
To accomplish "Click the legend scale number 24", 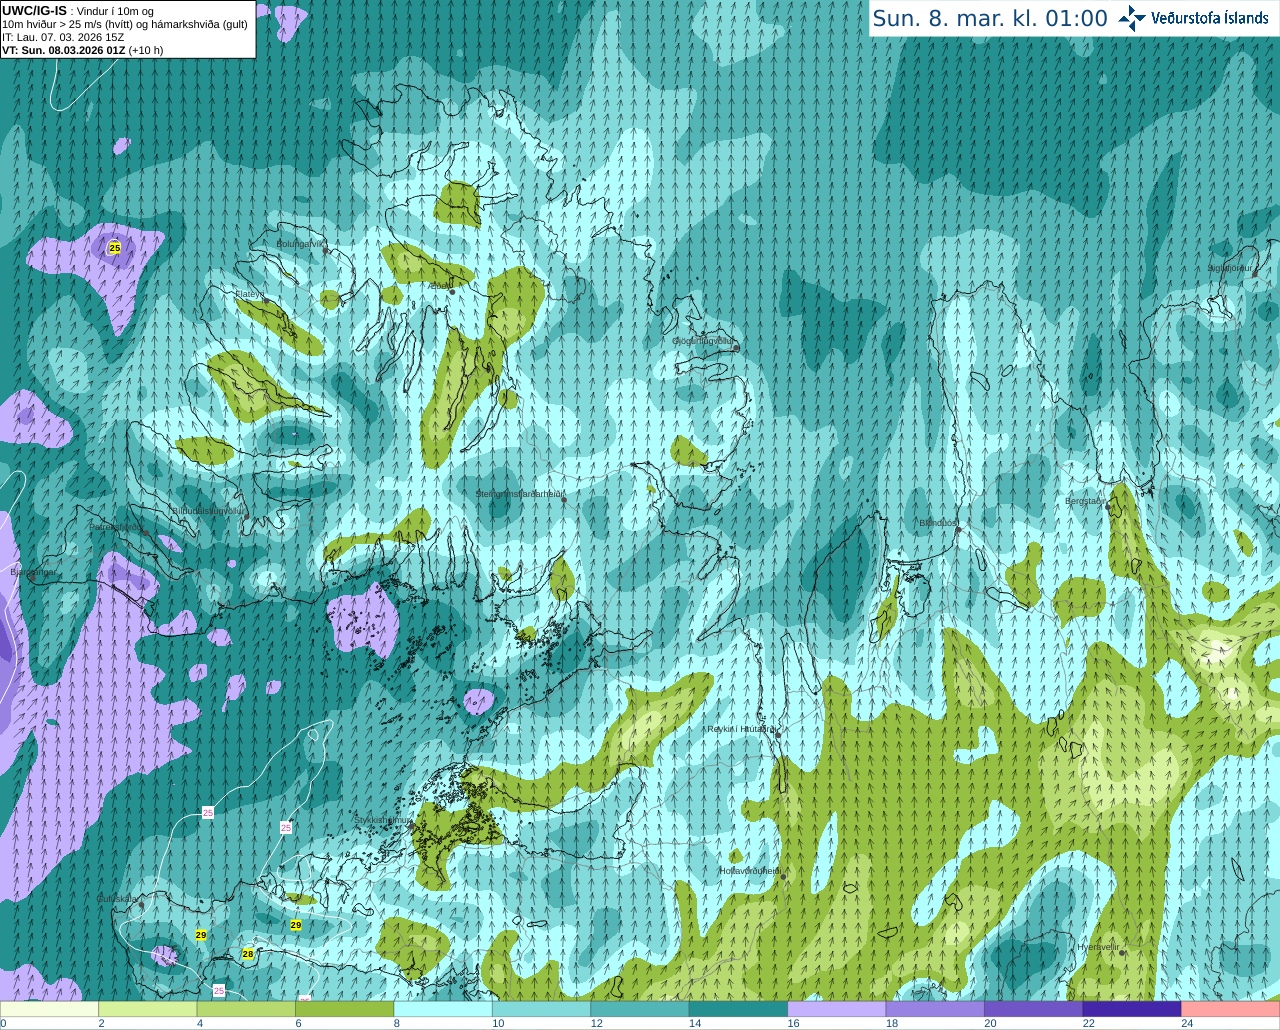I will click(x=1187, y=1023).
